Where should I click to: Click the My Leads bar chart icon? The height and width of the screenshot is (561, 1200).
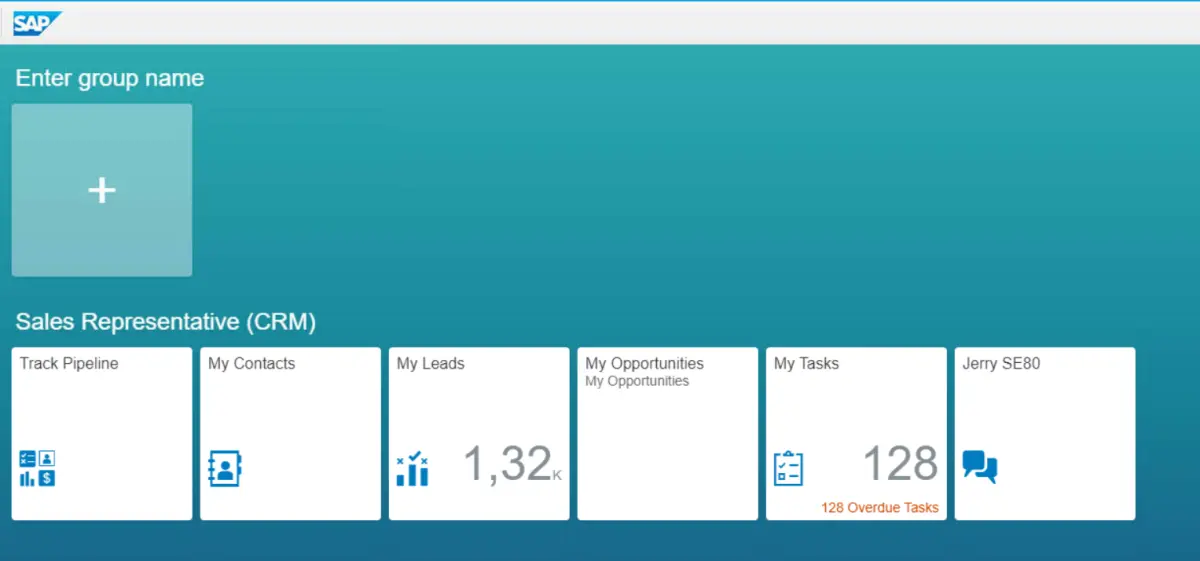click(412, 468)
